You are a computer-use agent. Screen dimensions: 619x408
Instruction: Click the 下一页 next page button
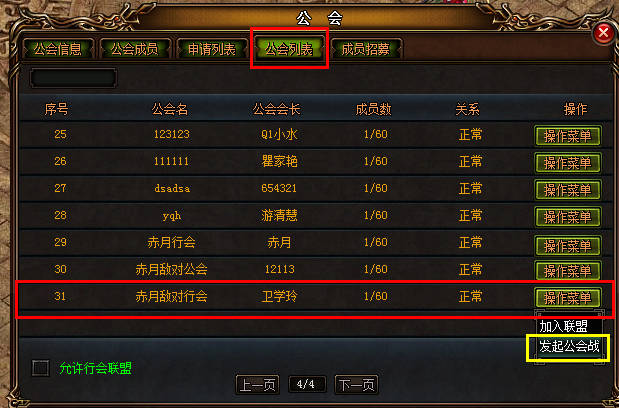(356, 384)
